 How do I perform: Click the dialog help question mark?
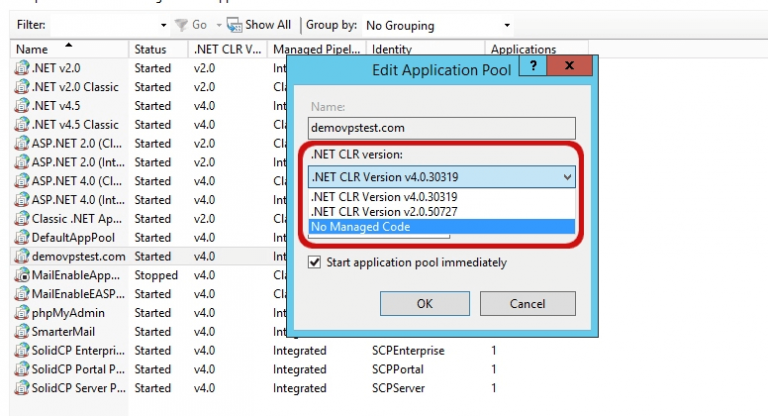[533, 66]
